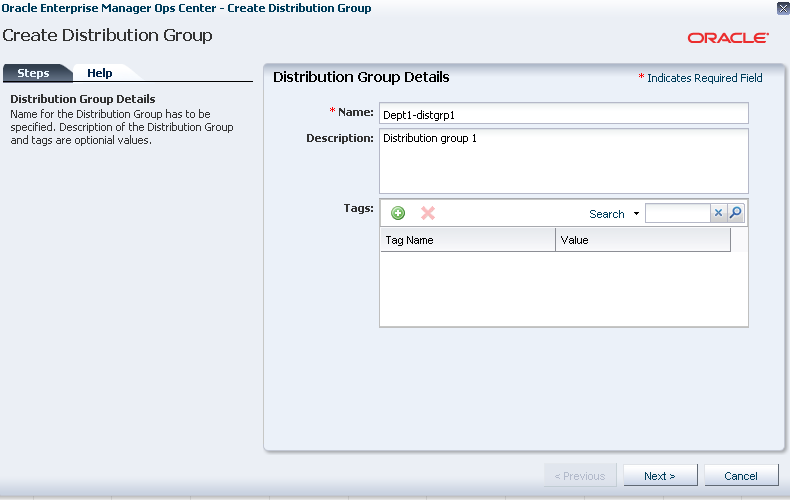This screenshot has height=500, width=790.
Task: Click the Search label in Tags toolbar
Action: point(607,214)
